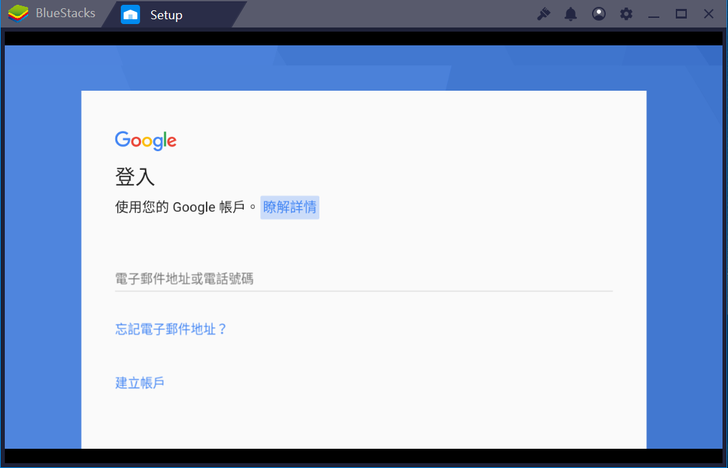Open the notifications bell icon
Viewport: 728px width, 468px height.
tap(571, 14)
